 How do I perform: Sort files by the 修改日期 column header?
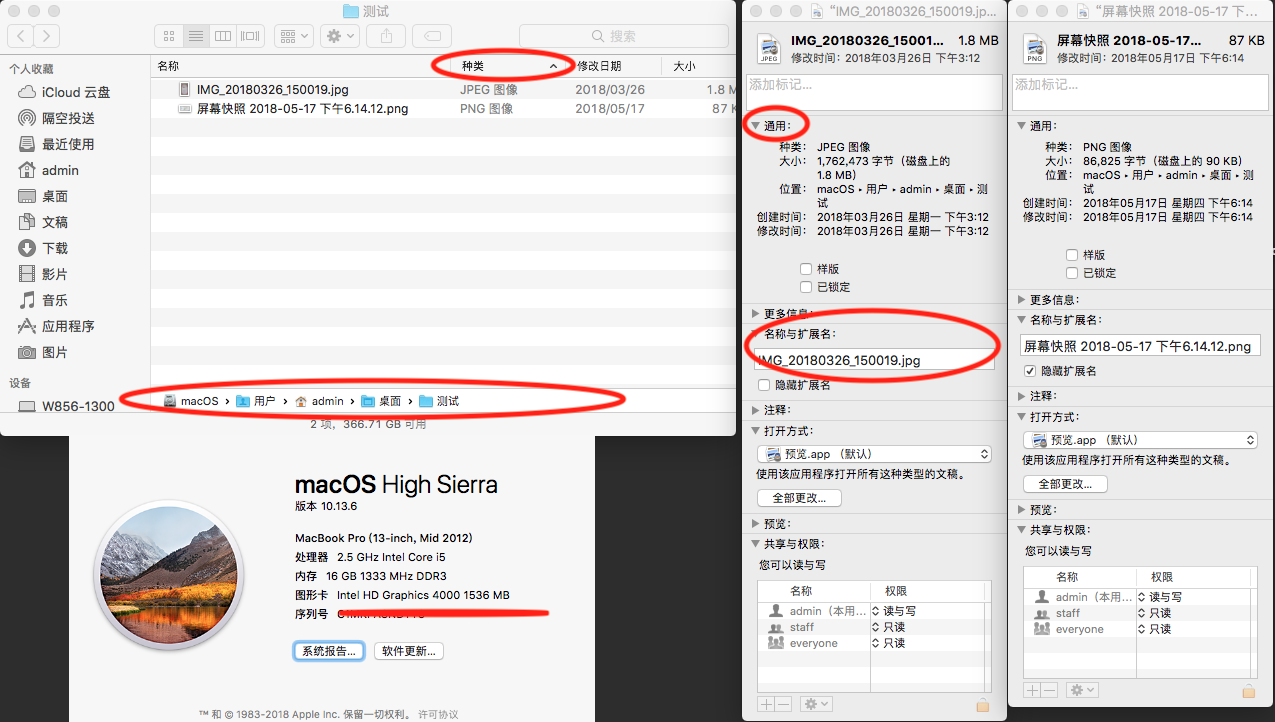coord(600,66)
